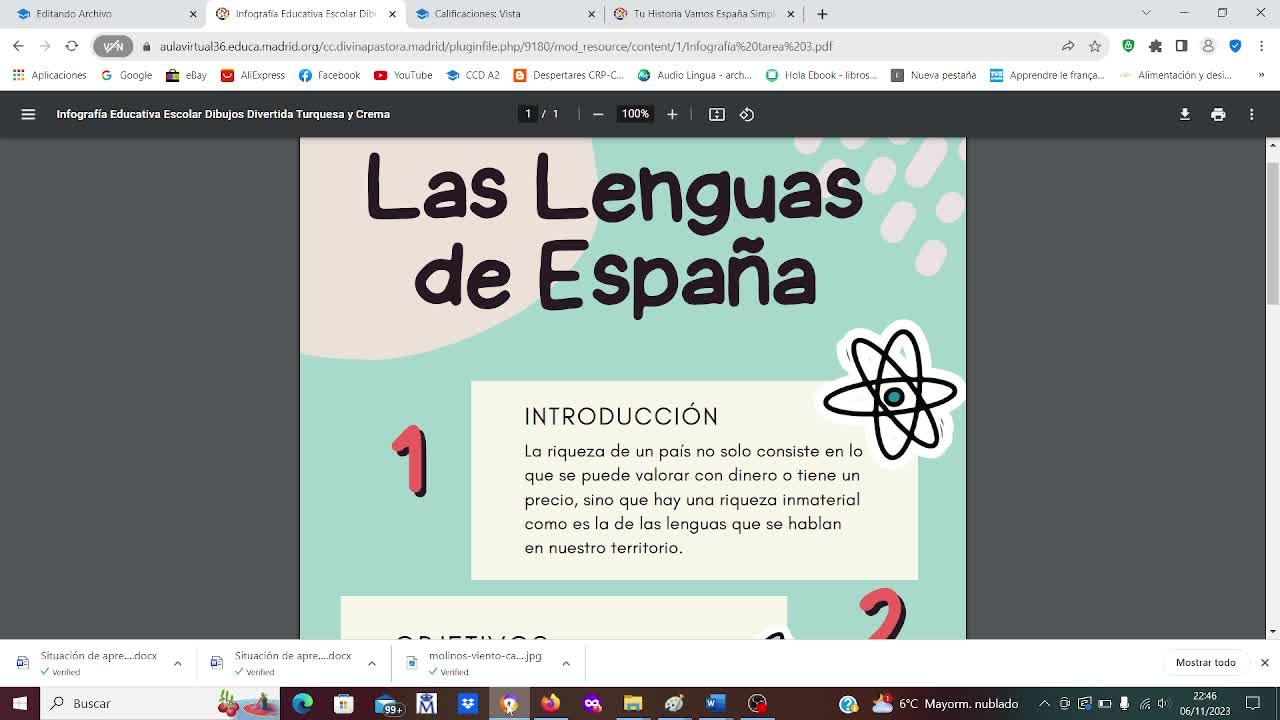Open the Google bookmark
Viewport: 1280px width, 720px height.
click(x=126, y=75)
